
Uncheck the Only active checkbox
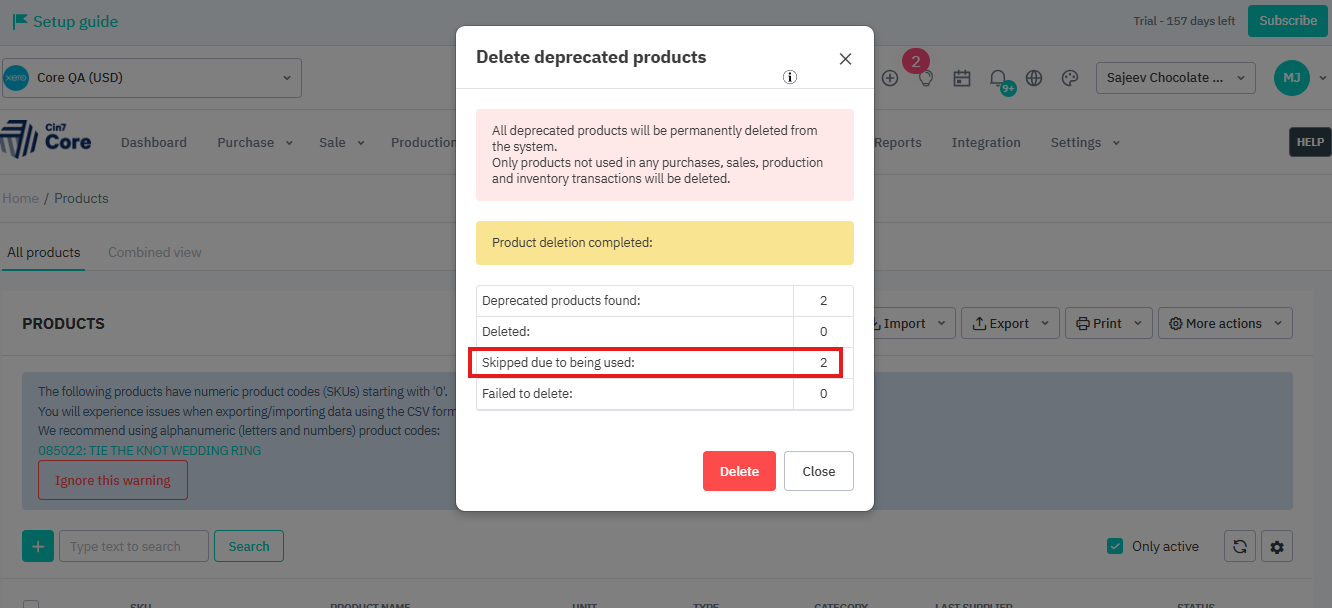click(1115, 546)
